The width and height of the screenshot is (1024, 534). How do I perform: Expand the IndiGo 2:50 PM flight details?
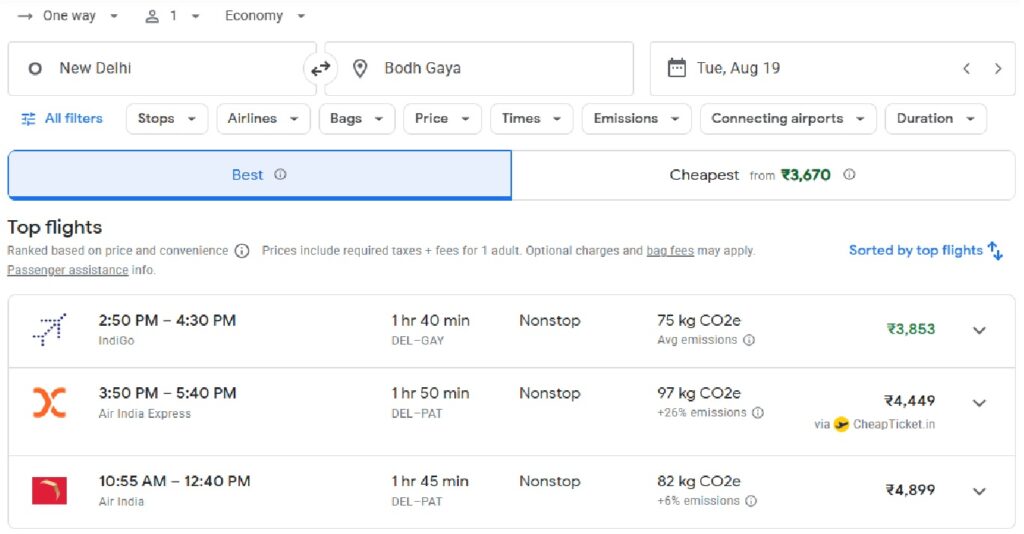point(979,330)
